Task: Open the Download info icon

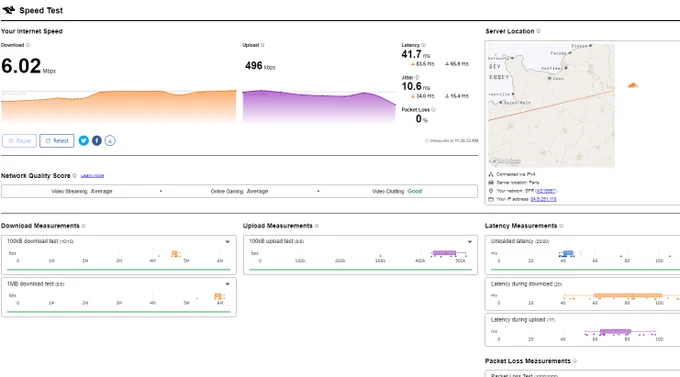Action: (28, 45)
